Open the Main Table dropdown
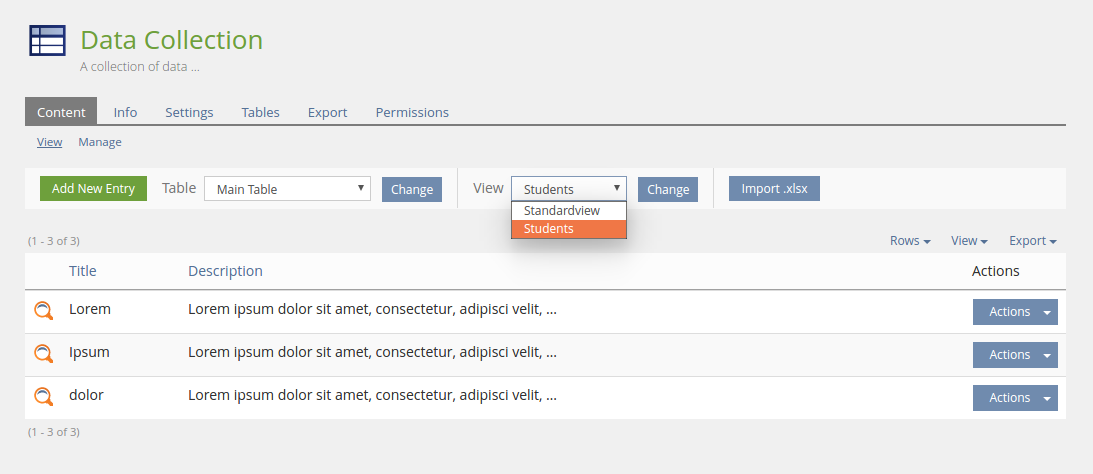 pyautogui.click(x=287, y=189)
